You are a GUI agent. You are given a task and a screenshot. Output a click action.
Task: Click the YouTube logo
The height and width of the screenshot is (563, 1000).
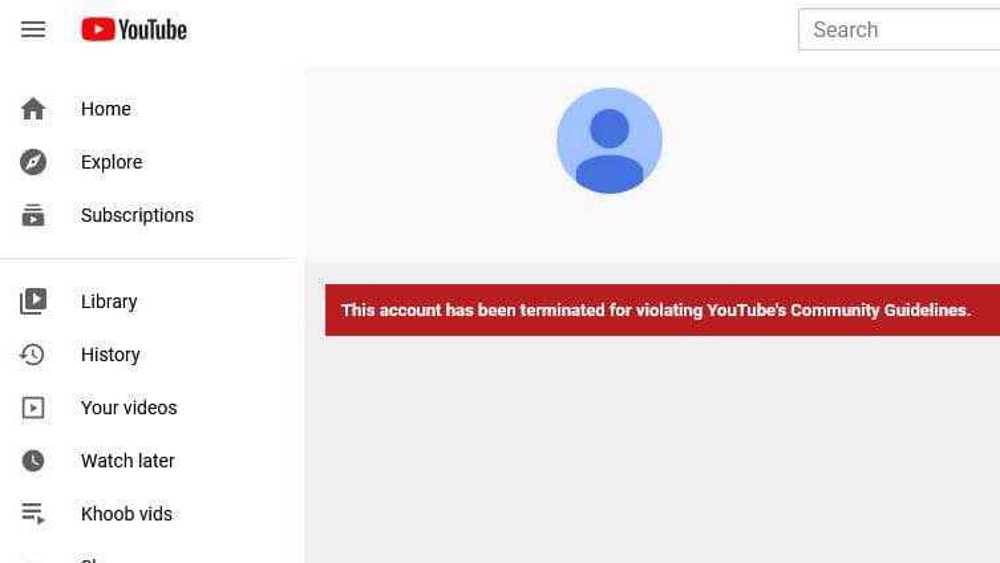click(x=134, y=29)
